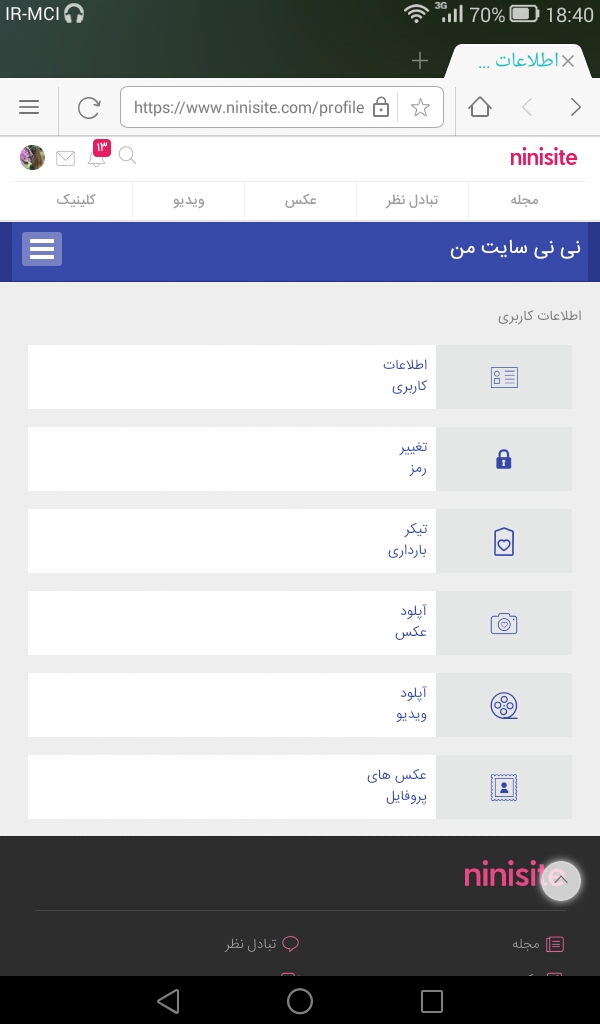Open the تغییر رمز option
The width and height of the screenshot is (600, 1024).
300,459
